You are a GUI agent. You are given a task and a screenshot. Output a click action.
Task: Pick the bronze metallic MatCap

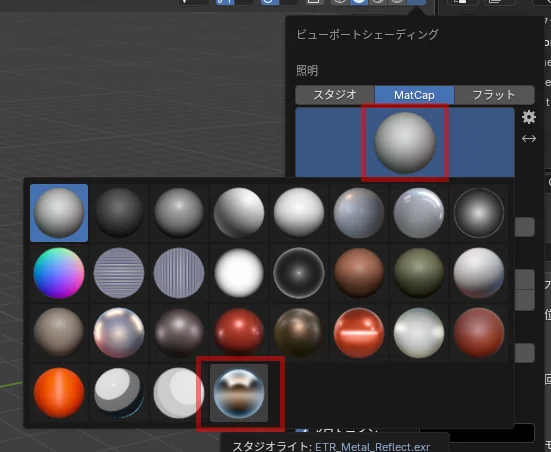(299, 333)
